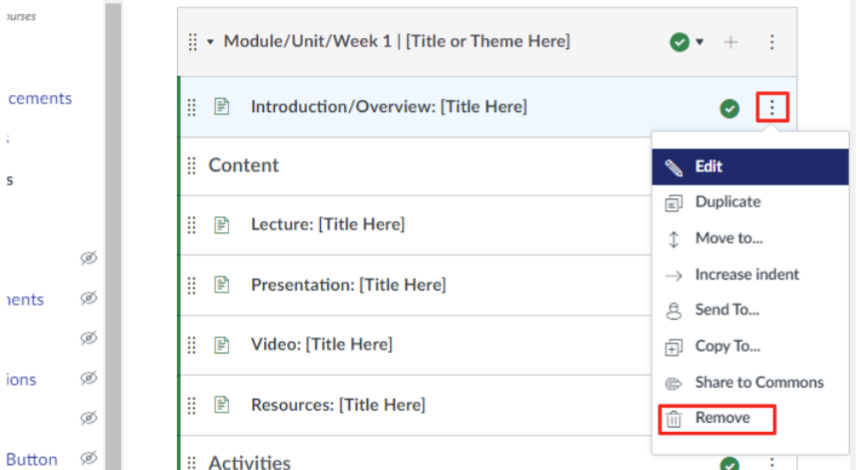Viewport: 860px width, 470px height.
Task: Click page icon beside Lecture item
Action: [222, 225]
